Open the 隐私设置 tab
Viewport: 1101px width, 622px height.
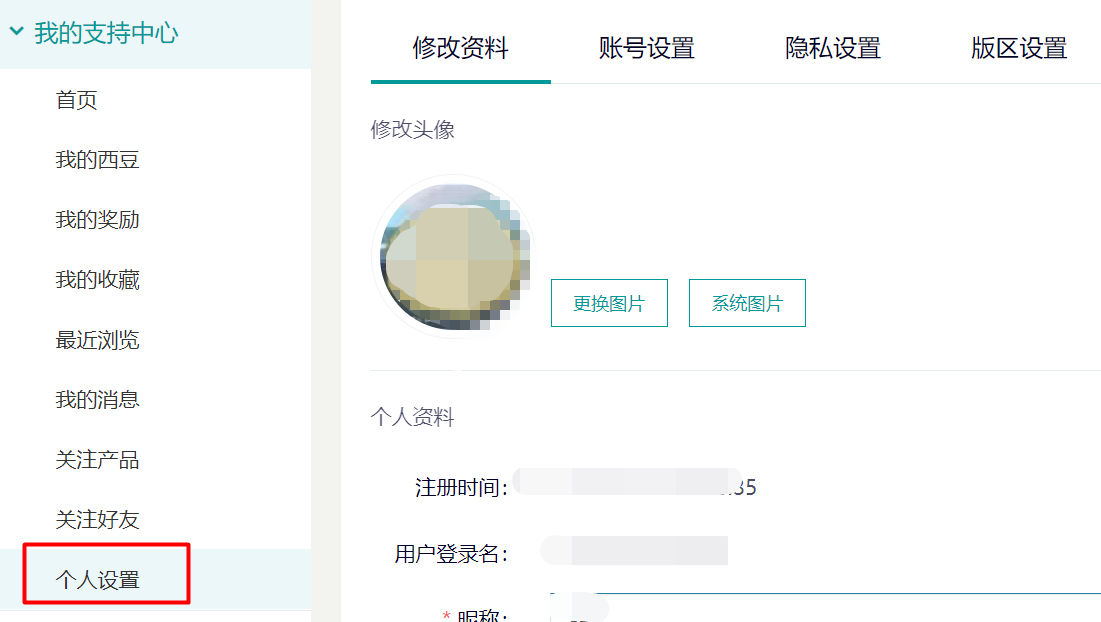point(833,48)
